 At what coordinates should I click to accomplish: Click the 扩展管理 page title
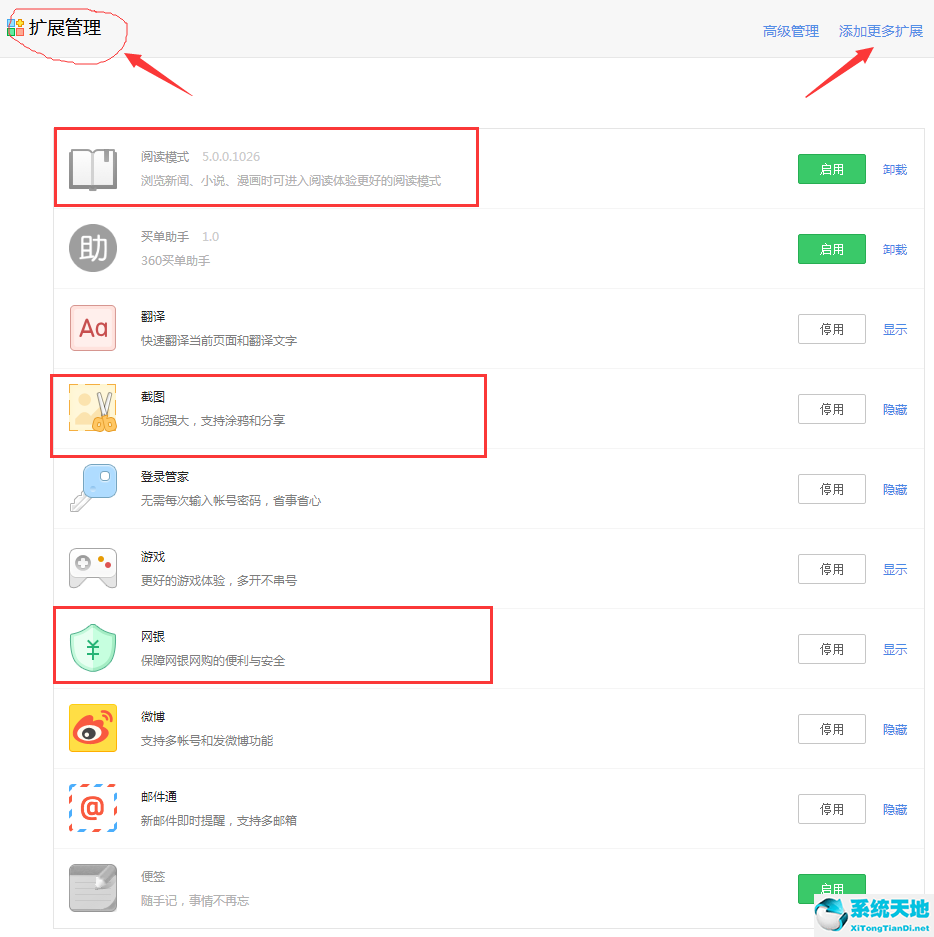pyautogui.click(x=65, y=27)
